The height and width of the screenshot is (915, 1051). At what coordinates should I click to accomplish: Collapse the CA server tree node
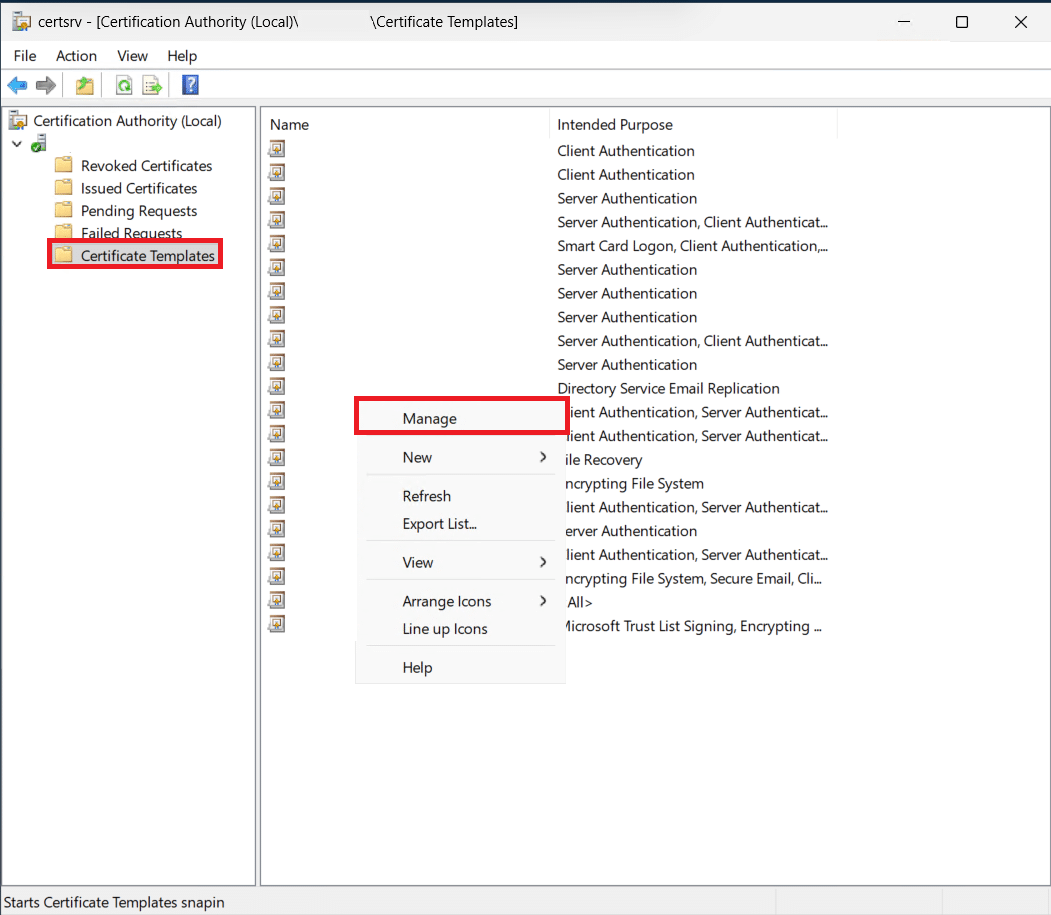click(x=17, y=144)
